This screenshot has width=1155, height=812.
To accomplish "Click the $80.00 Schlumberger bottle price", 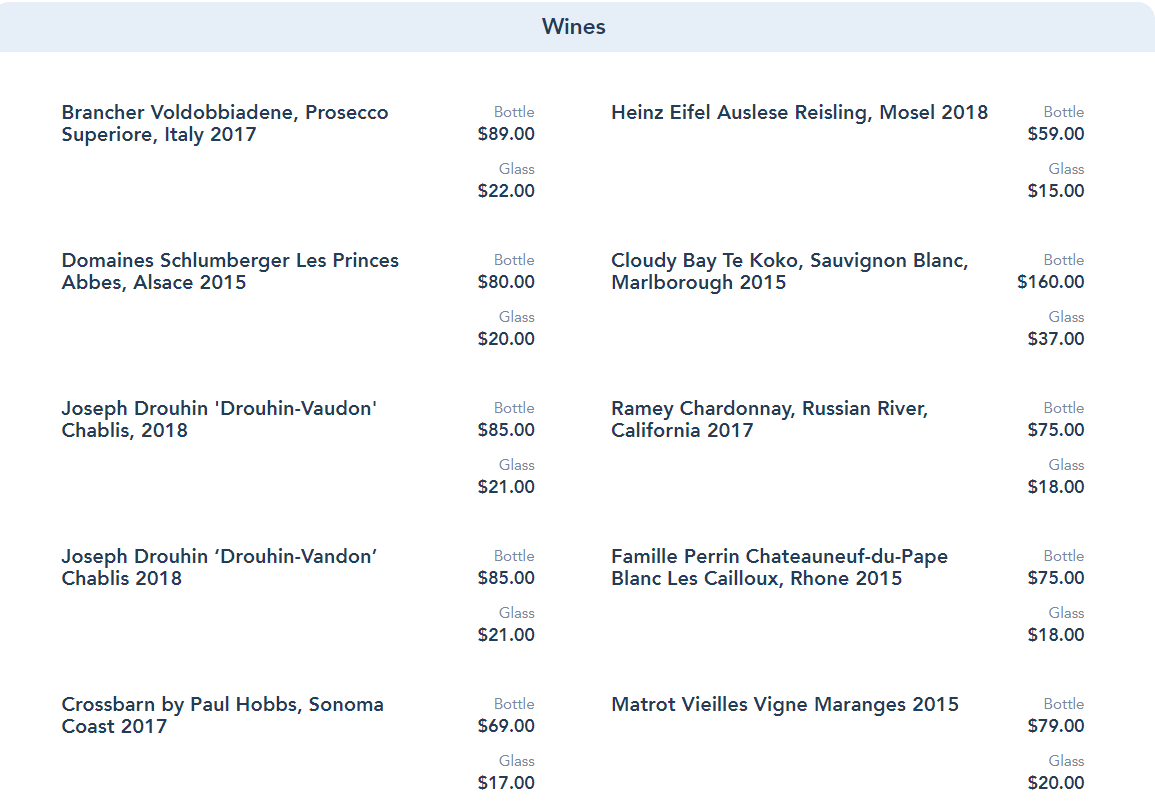I will pos(506,282).
